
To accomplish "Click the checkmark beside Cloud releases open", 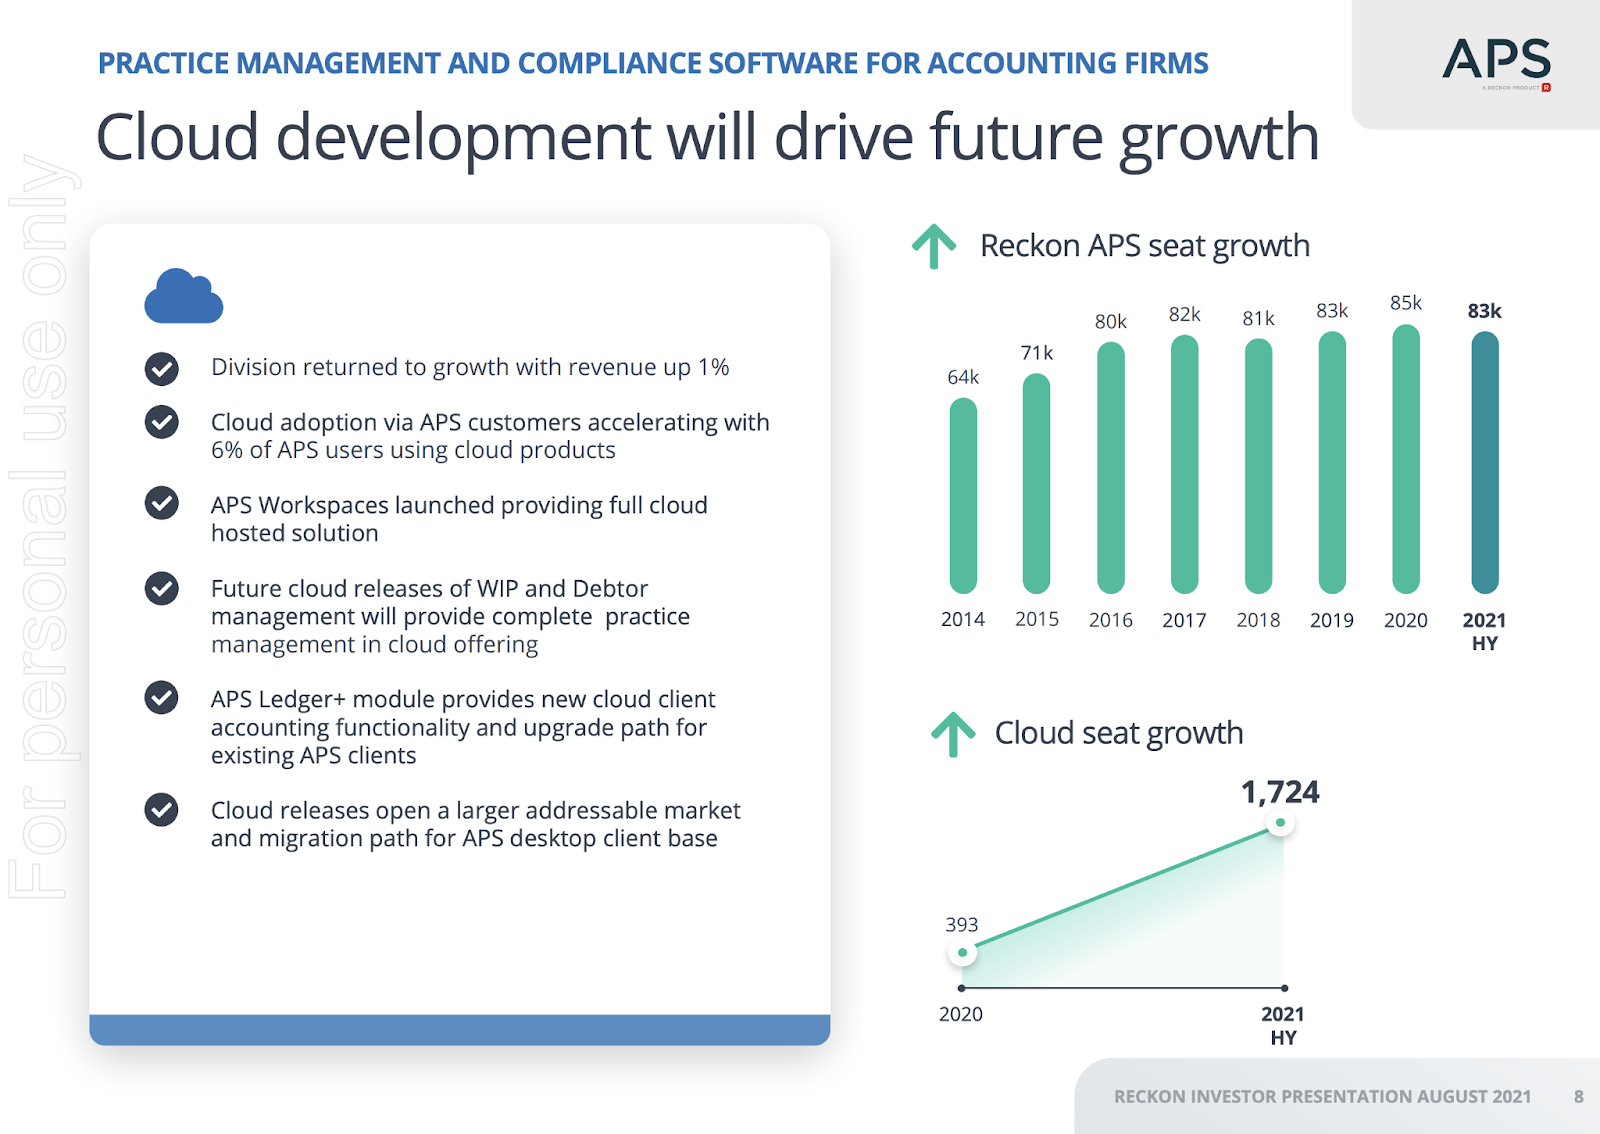I will pos(162,809).
